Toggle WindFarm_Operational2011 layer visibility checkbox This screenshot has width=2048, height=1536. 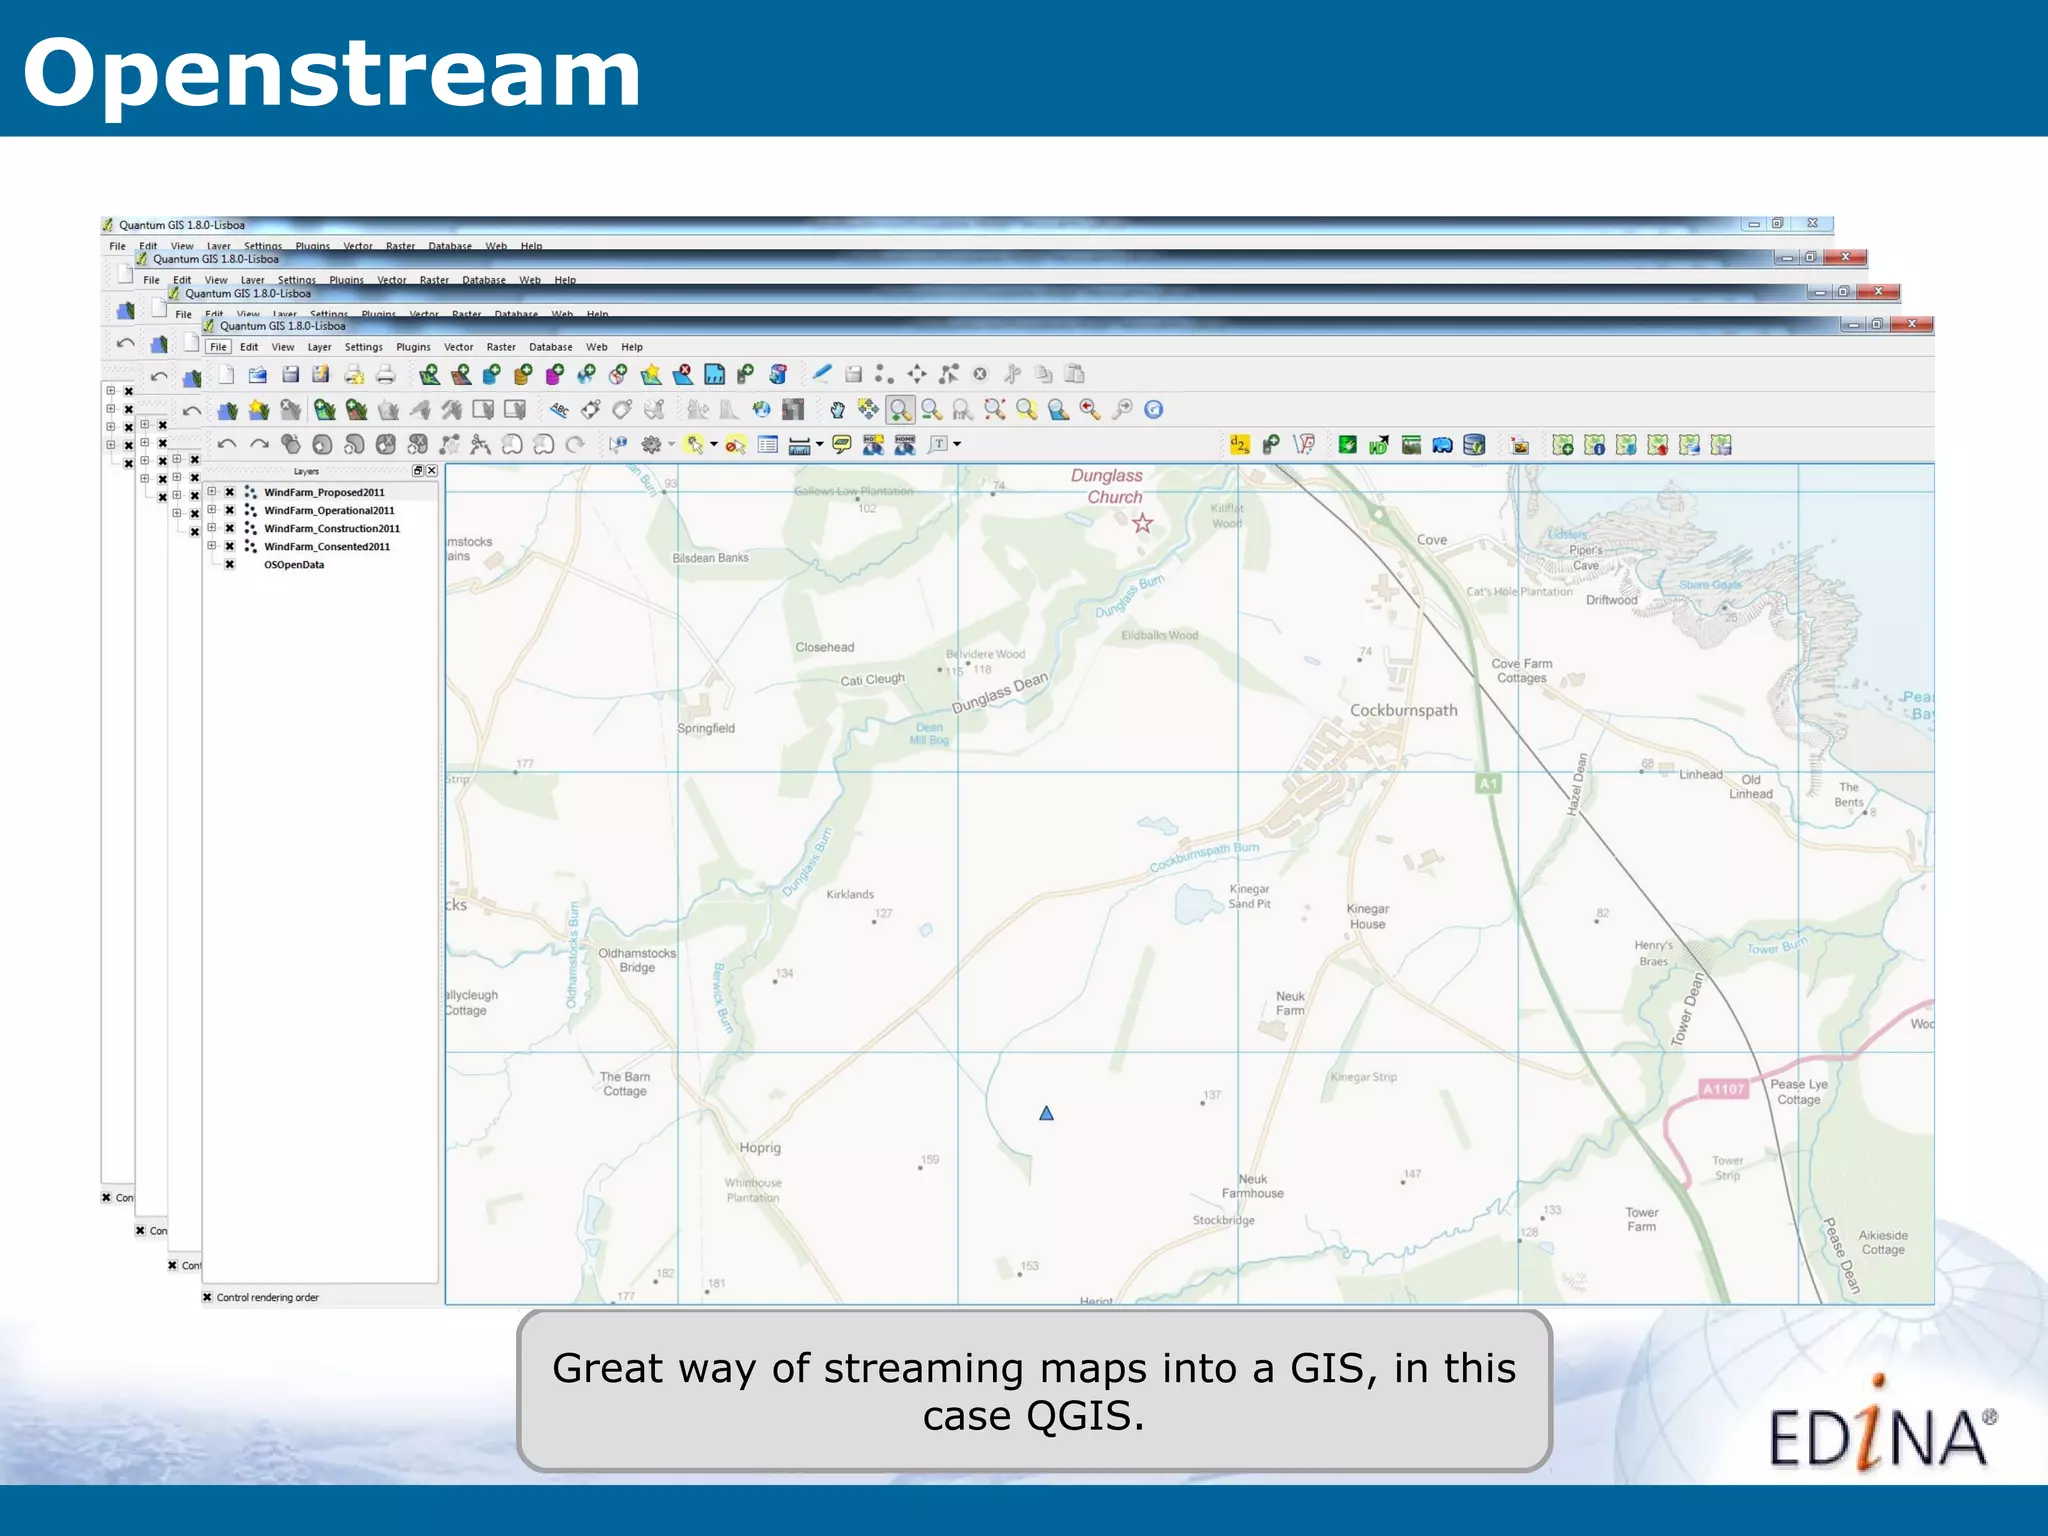coord(230,510)
